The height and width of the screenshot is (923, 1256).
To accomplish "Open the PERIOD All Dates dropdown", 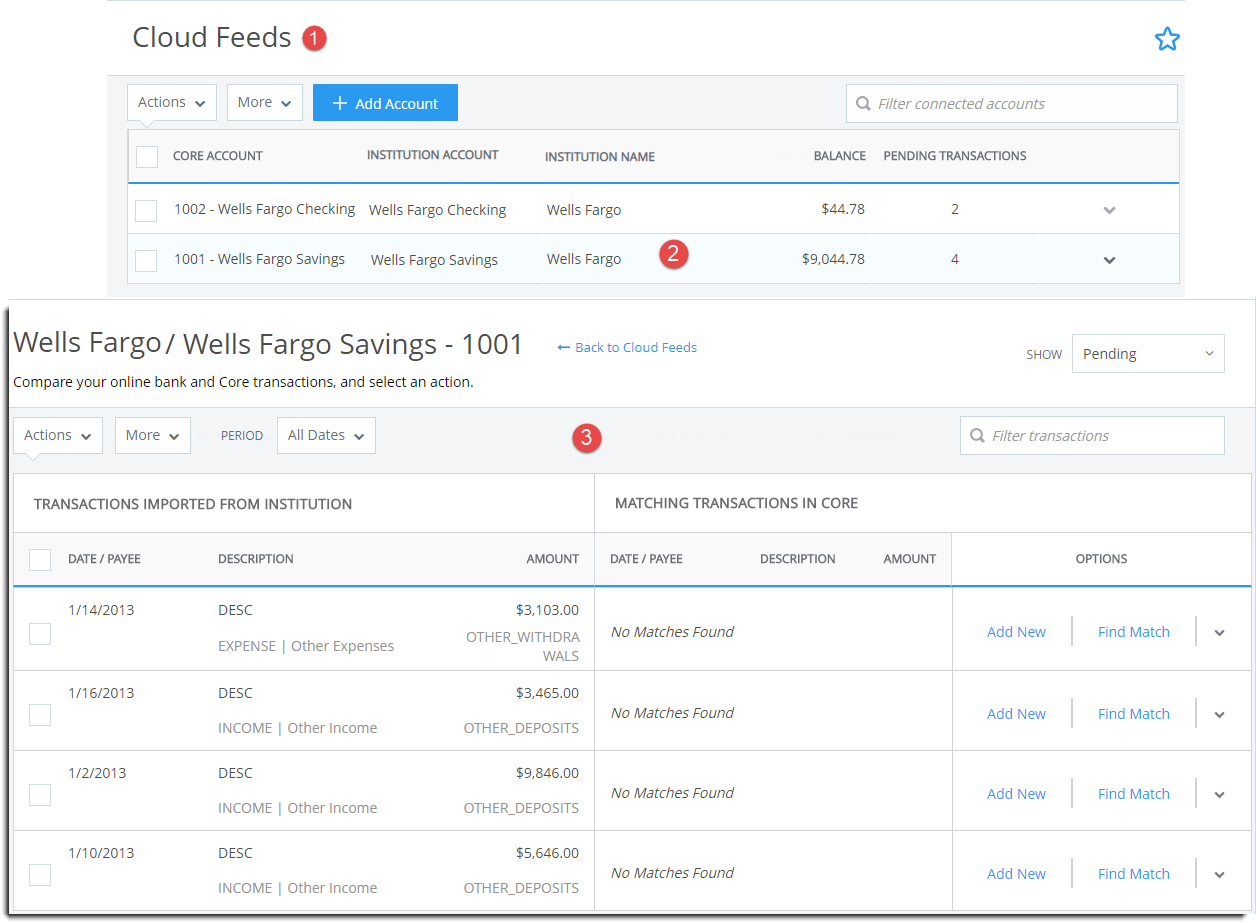I will pyautogui.click(x=326, y=435).
